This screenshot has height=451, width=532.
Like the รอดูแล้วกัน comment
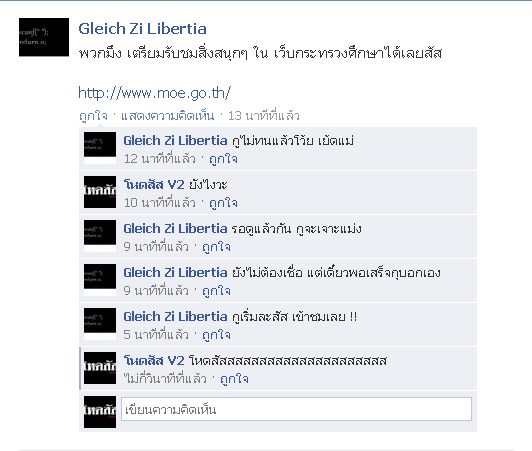216,247
